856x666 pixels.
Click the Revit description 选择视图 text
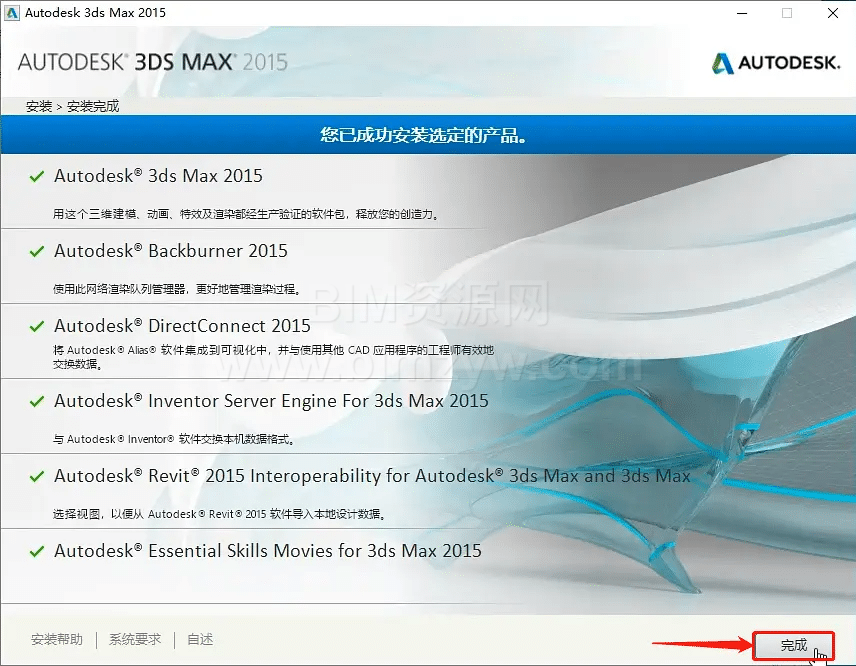click(x=219, y=514)
